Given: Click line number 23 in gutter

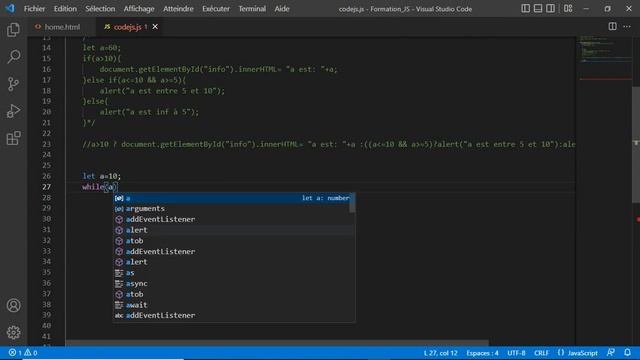Looking at the screenshot, I should coord(47,144).
